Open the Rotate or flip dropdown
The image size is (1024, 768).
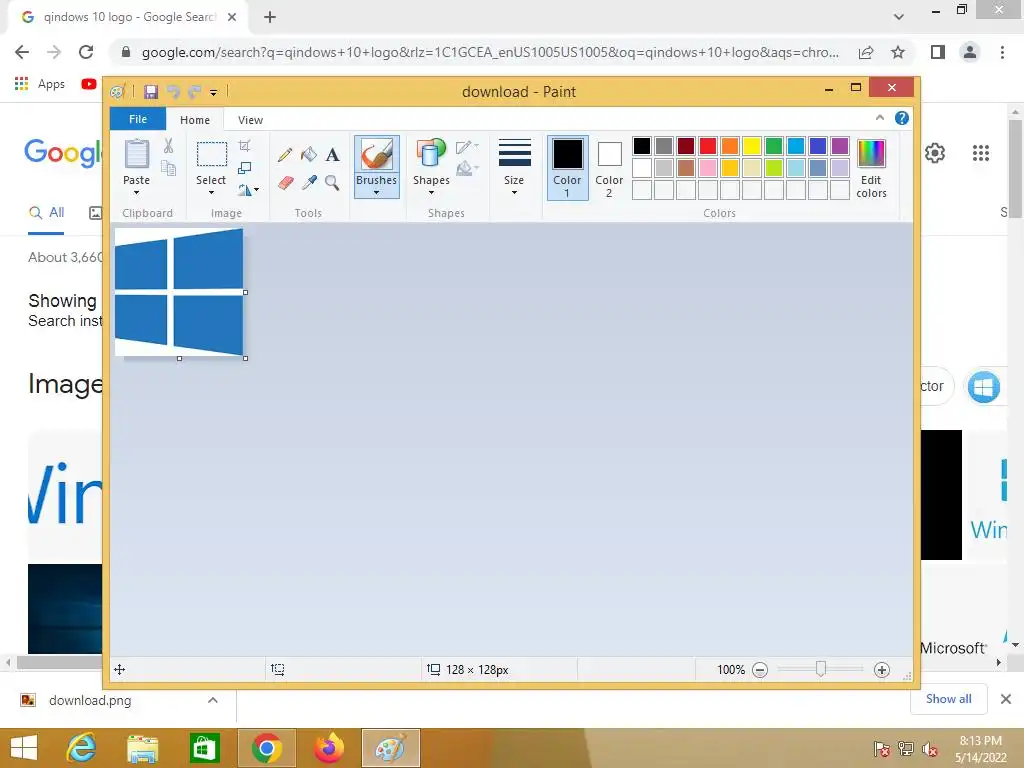[x=248, y=190]
